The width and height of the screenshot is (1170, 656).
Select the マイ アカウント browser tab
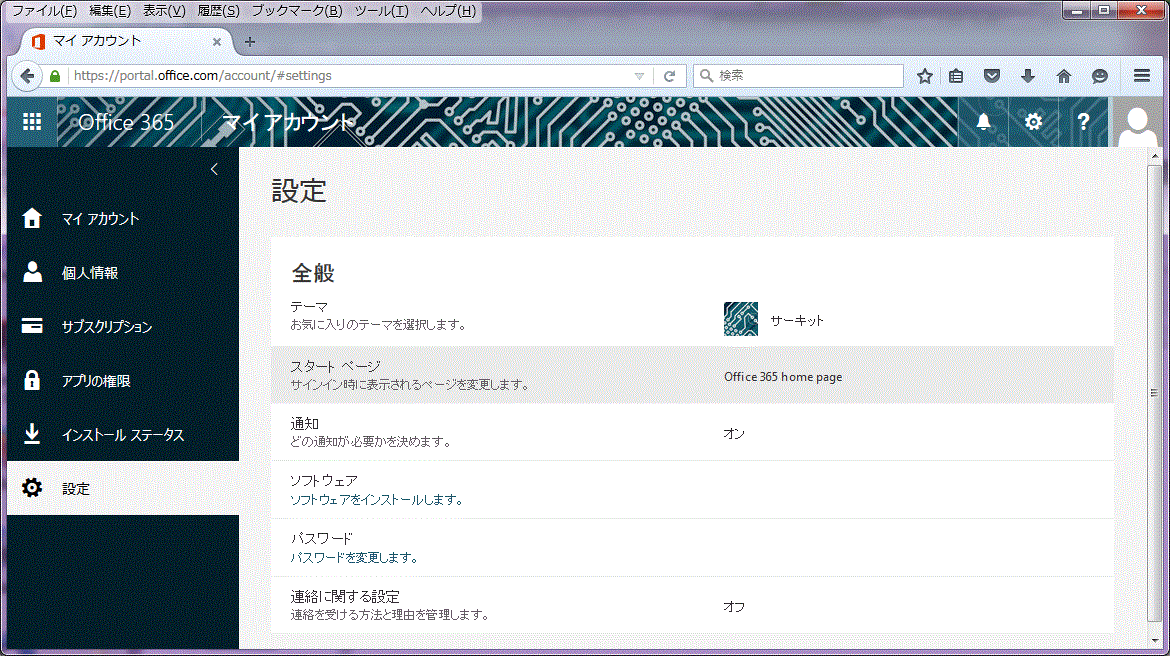[127, 42]
